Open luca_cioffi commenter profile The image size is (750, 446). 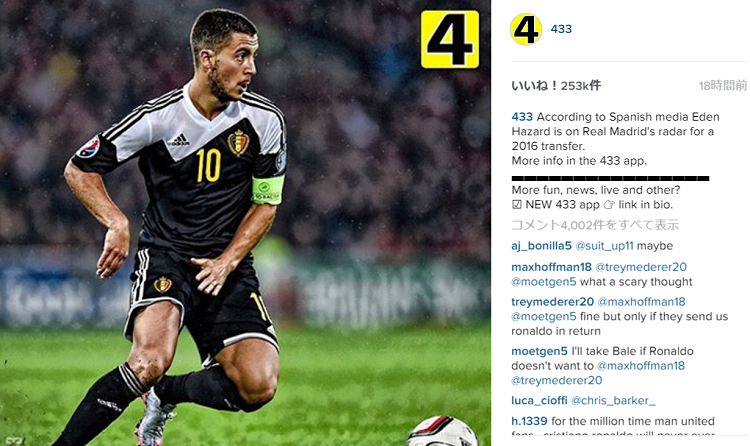pyautogui.click(x=540, y=401)
